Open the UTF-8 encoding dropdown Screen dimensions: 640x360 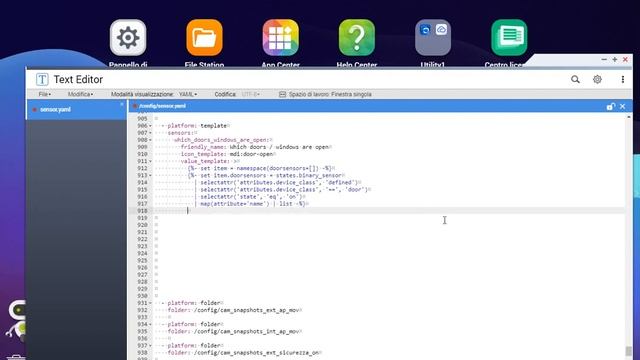pos(251,94)
